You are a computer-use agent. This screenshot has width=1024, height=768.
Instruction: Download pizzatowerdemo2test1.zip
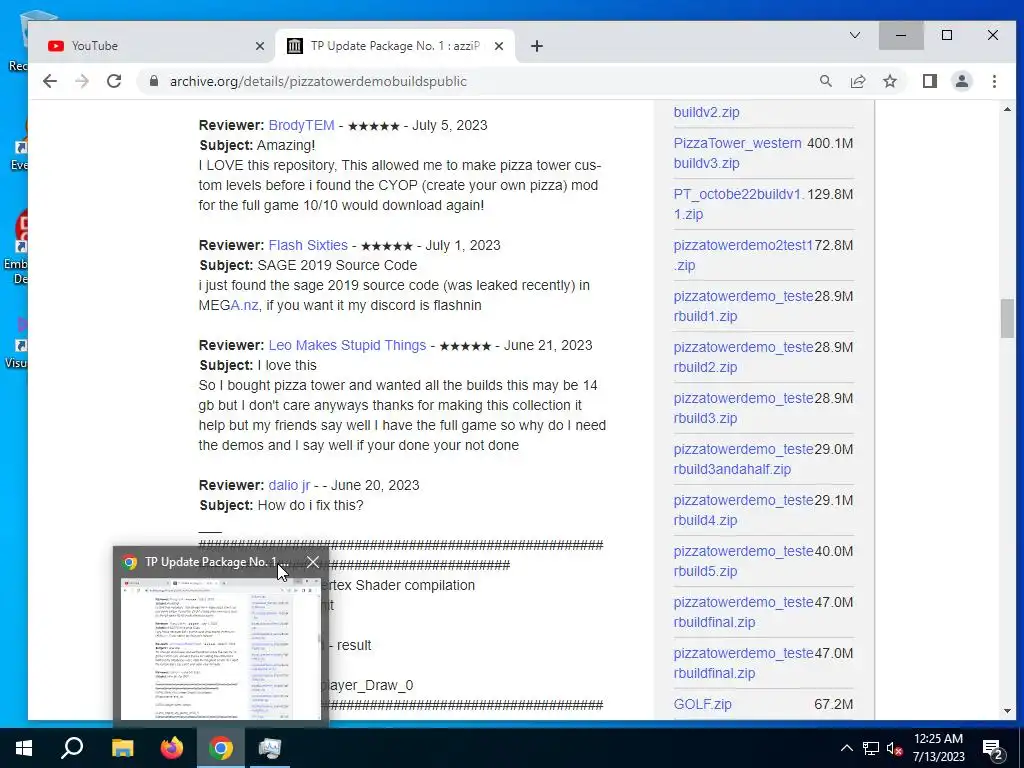tap(743, 255)
